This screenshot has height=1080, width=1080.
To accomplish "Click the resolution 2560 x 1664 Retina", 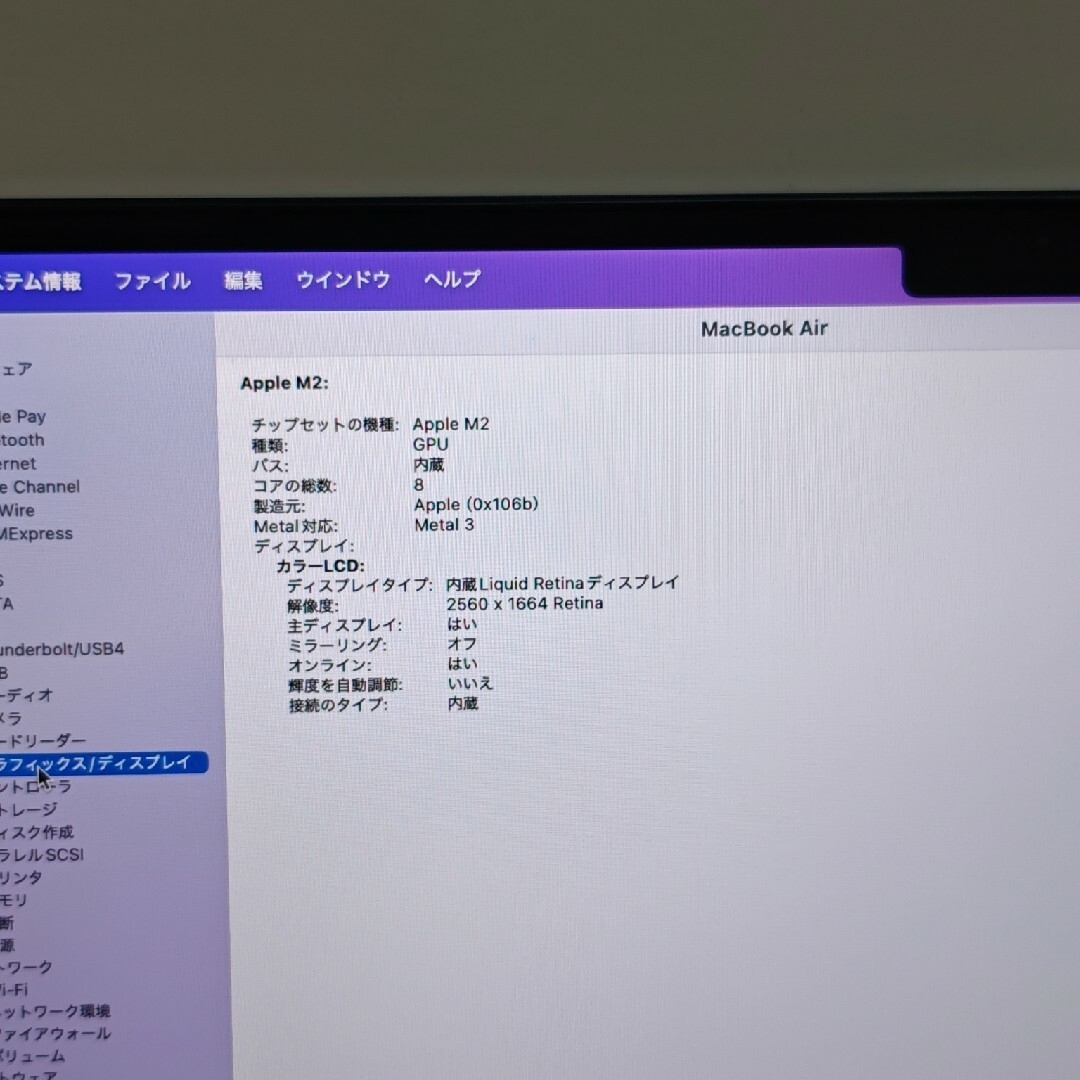I will coord(525,604).
